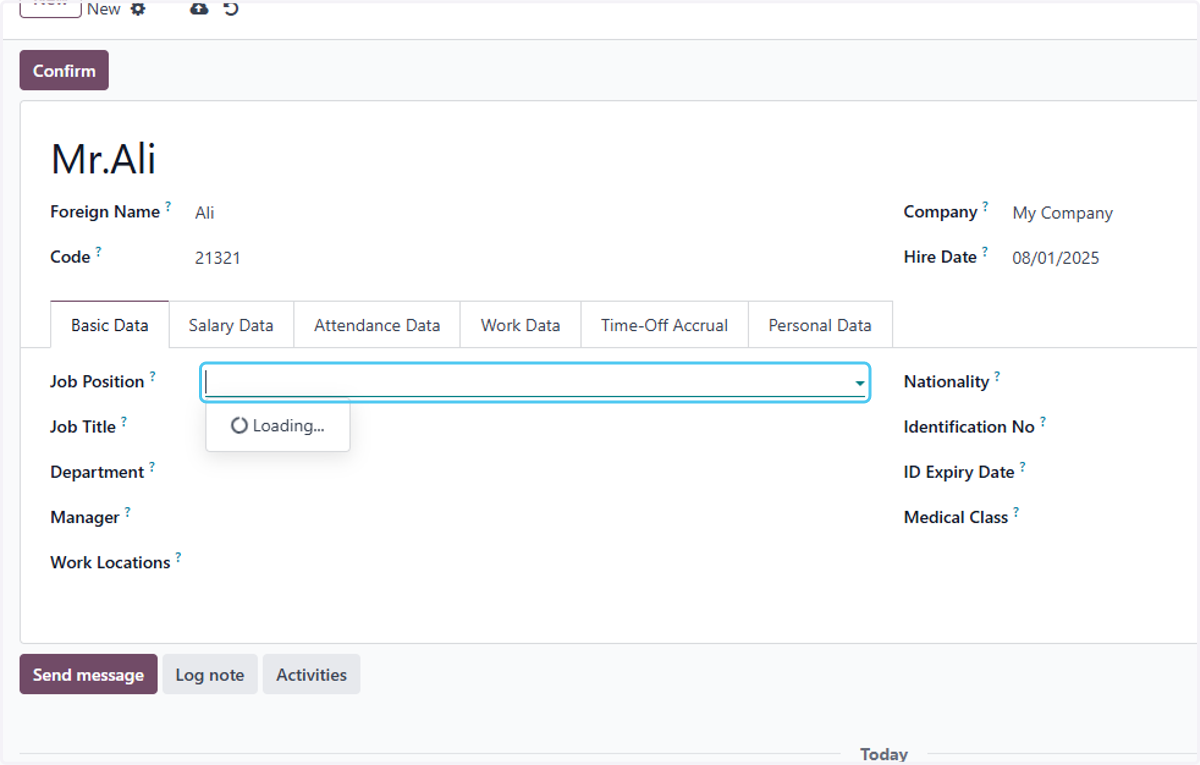This screenshot has width=1200, height=765.
Task: Click the Today separator in chatter
Action: pyautogui.click(x=884, y=754)
